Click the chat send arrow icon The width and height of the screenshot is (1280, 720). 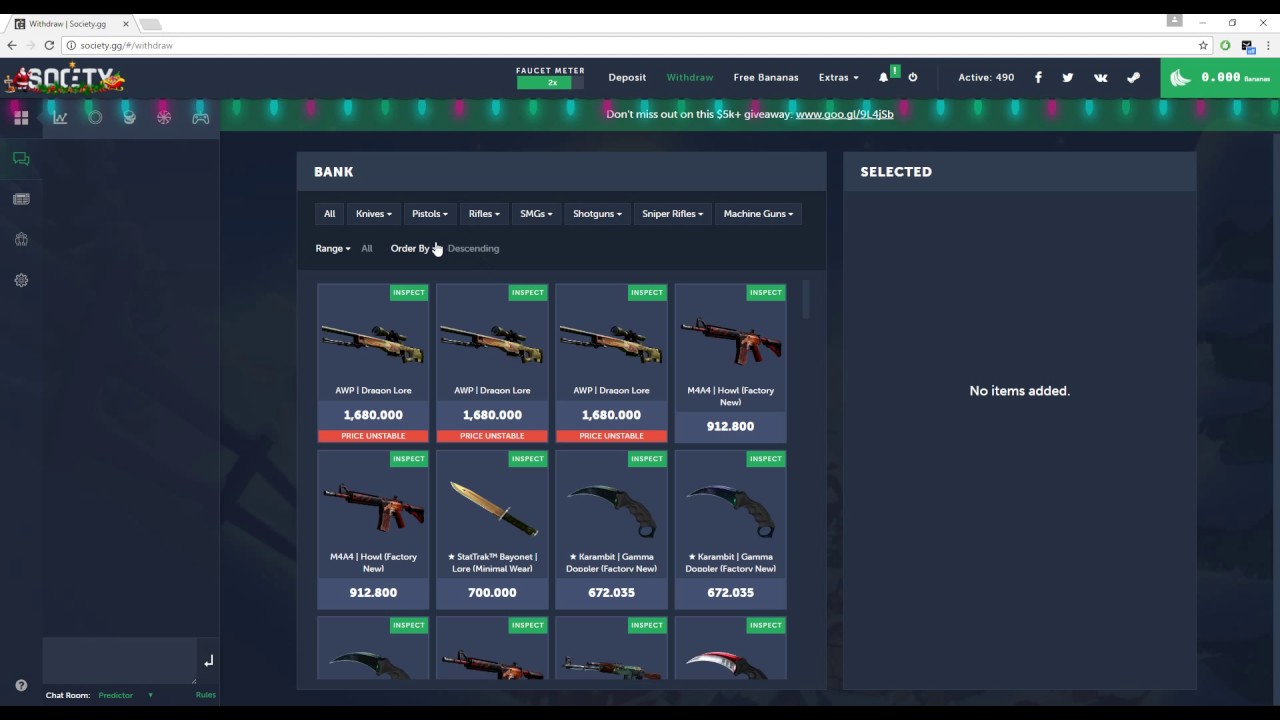[208, 661]
